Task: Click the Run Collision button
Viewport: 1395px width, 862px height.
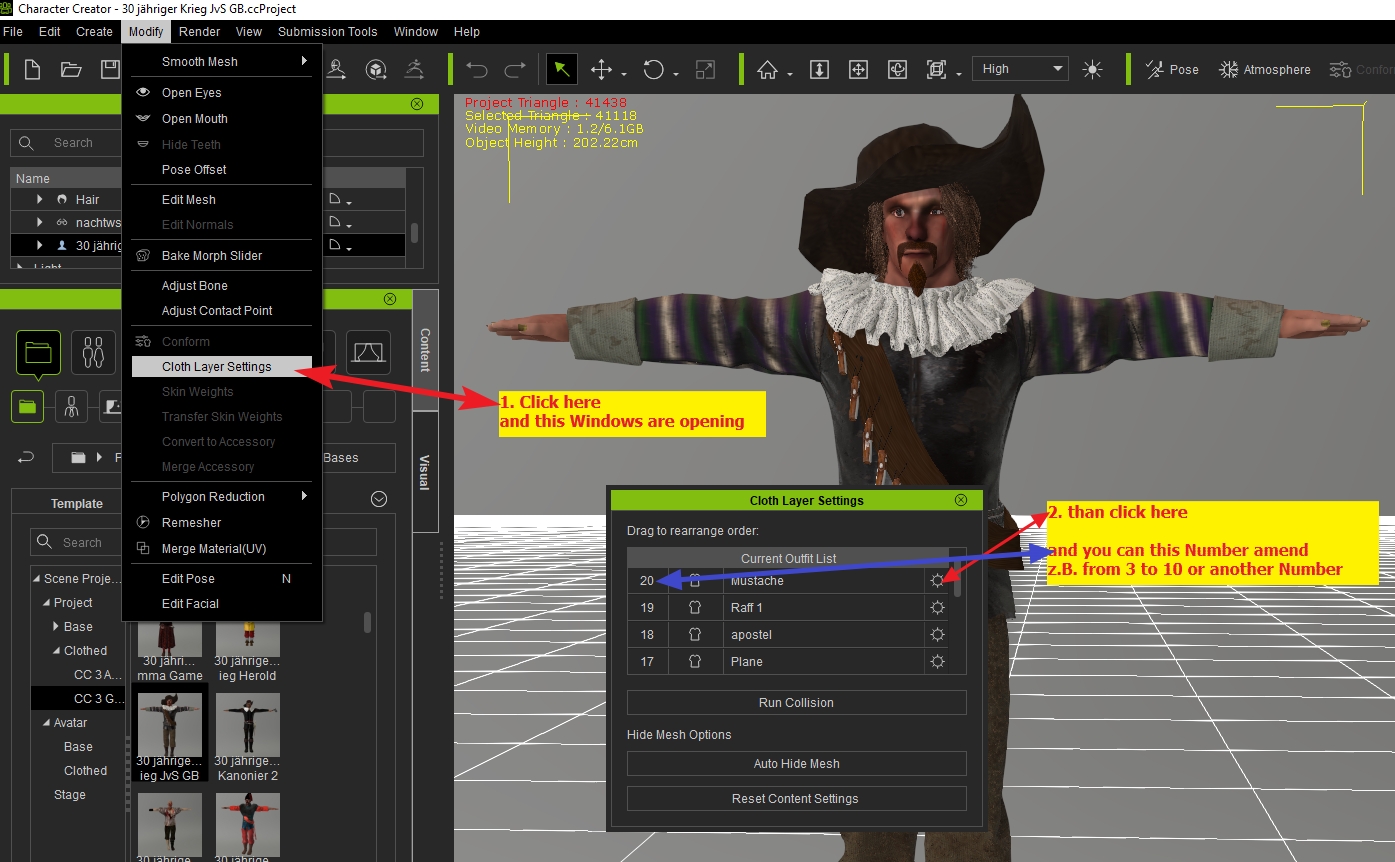Action: pos(796,702)
